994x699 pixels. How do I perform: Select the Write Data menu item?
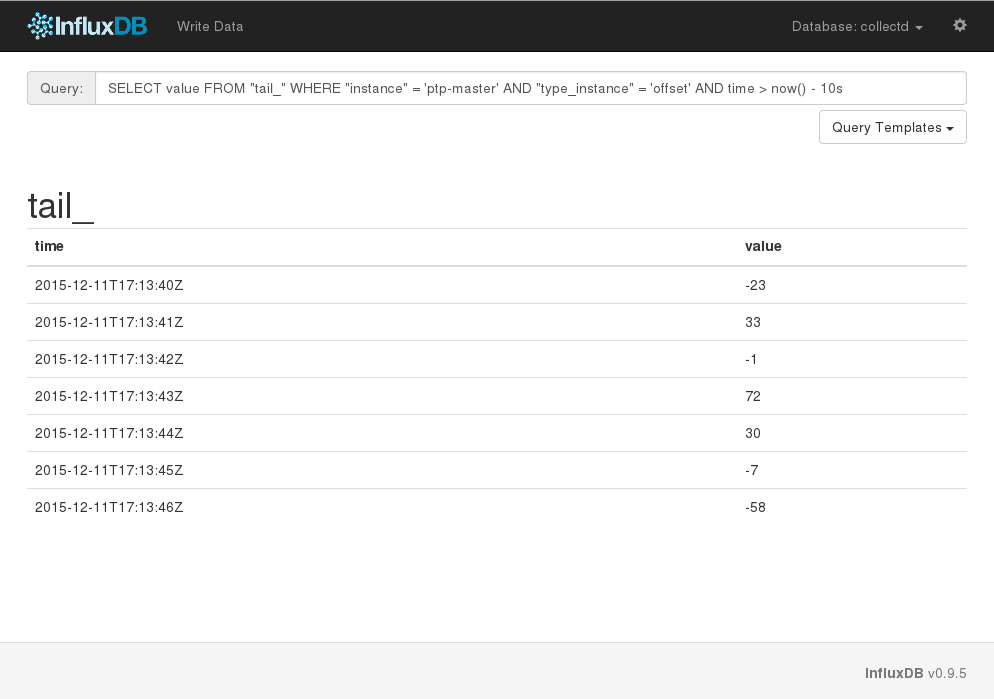tap(209, 27)
